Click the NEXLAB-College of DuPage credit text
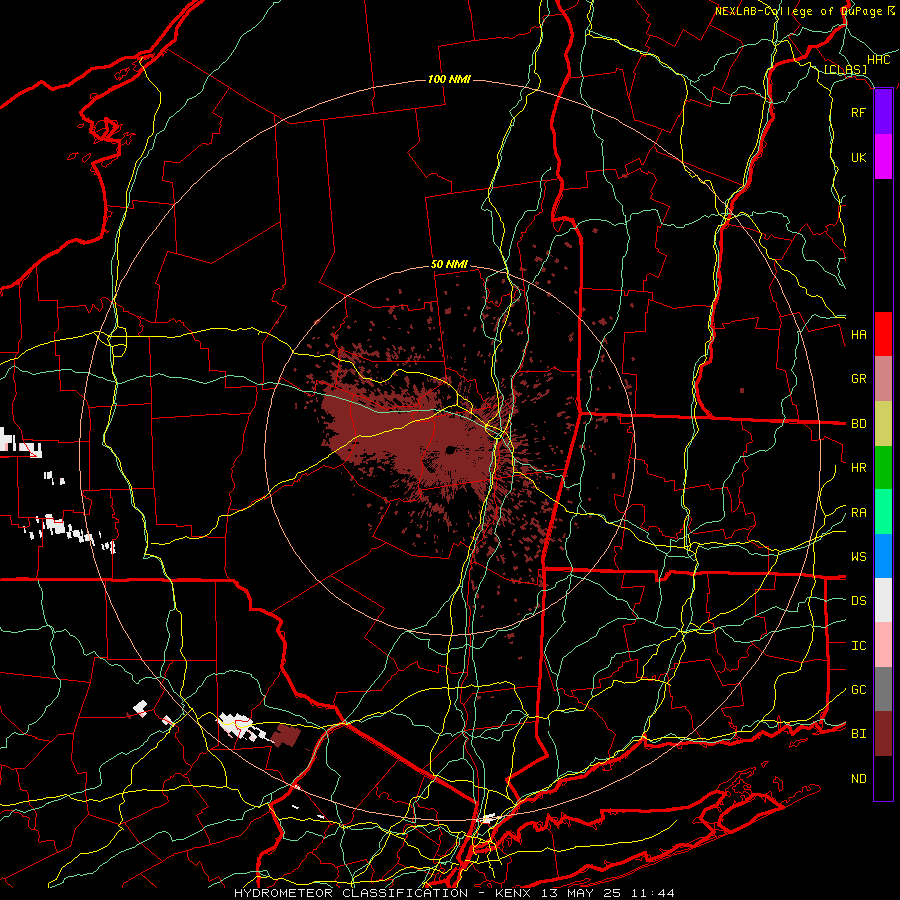Viewport: 900px width, 900px height. (803, 11)
